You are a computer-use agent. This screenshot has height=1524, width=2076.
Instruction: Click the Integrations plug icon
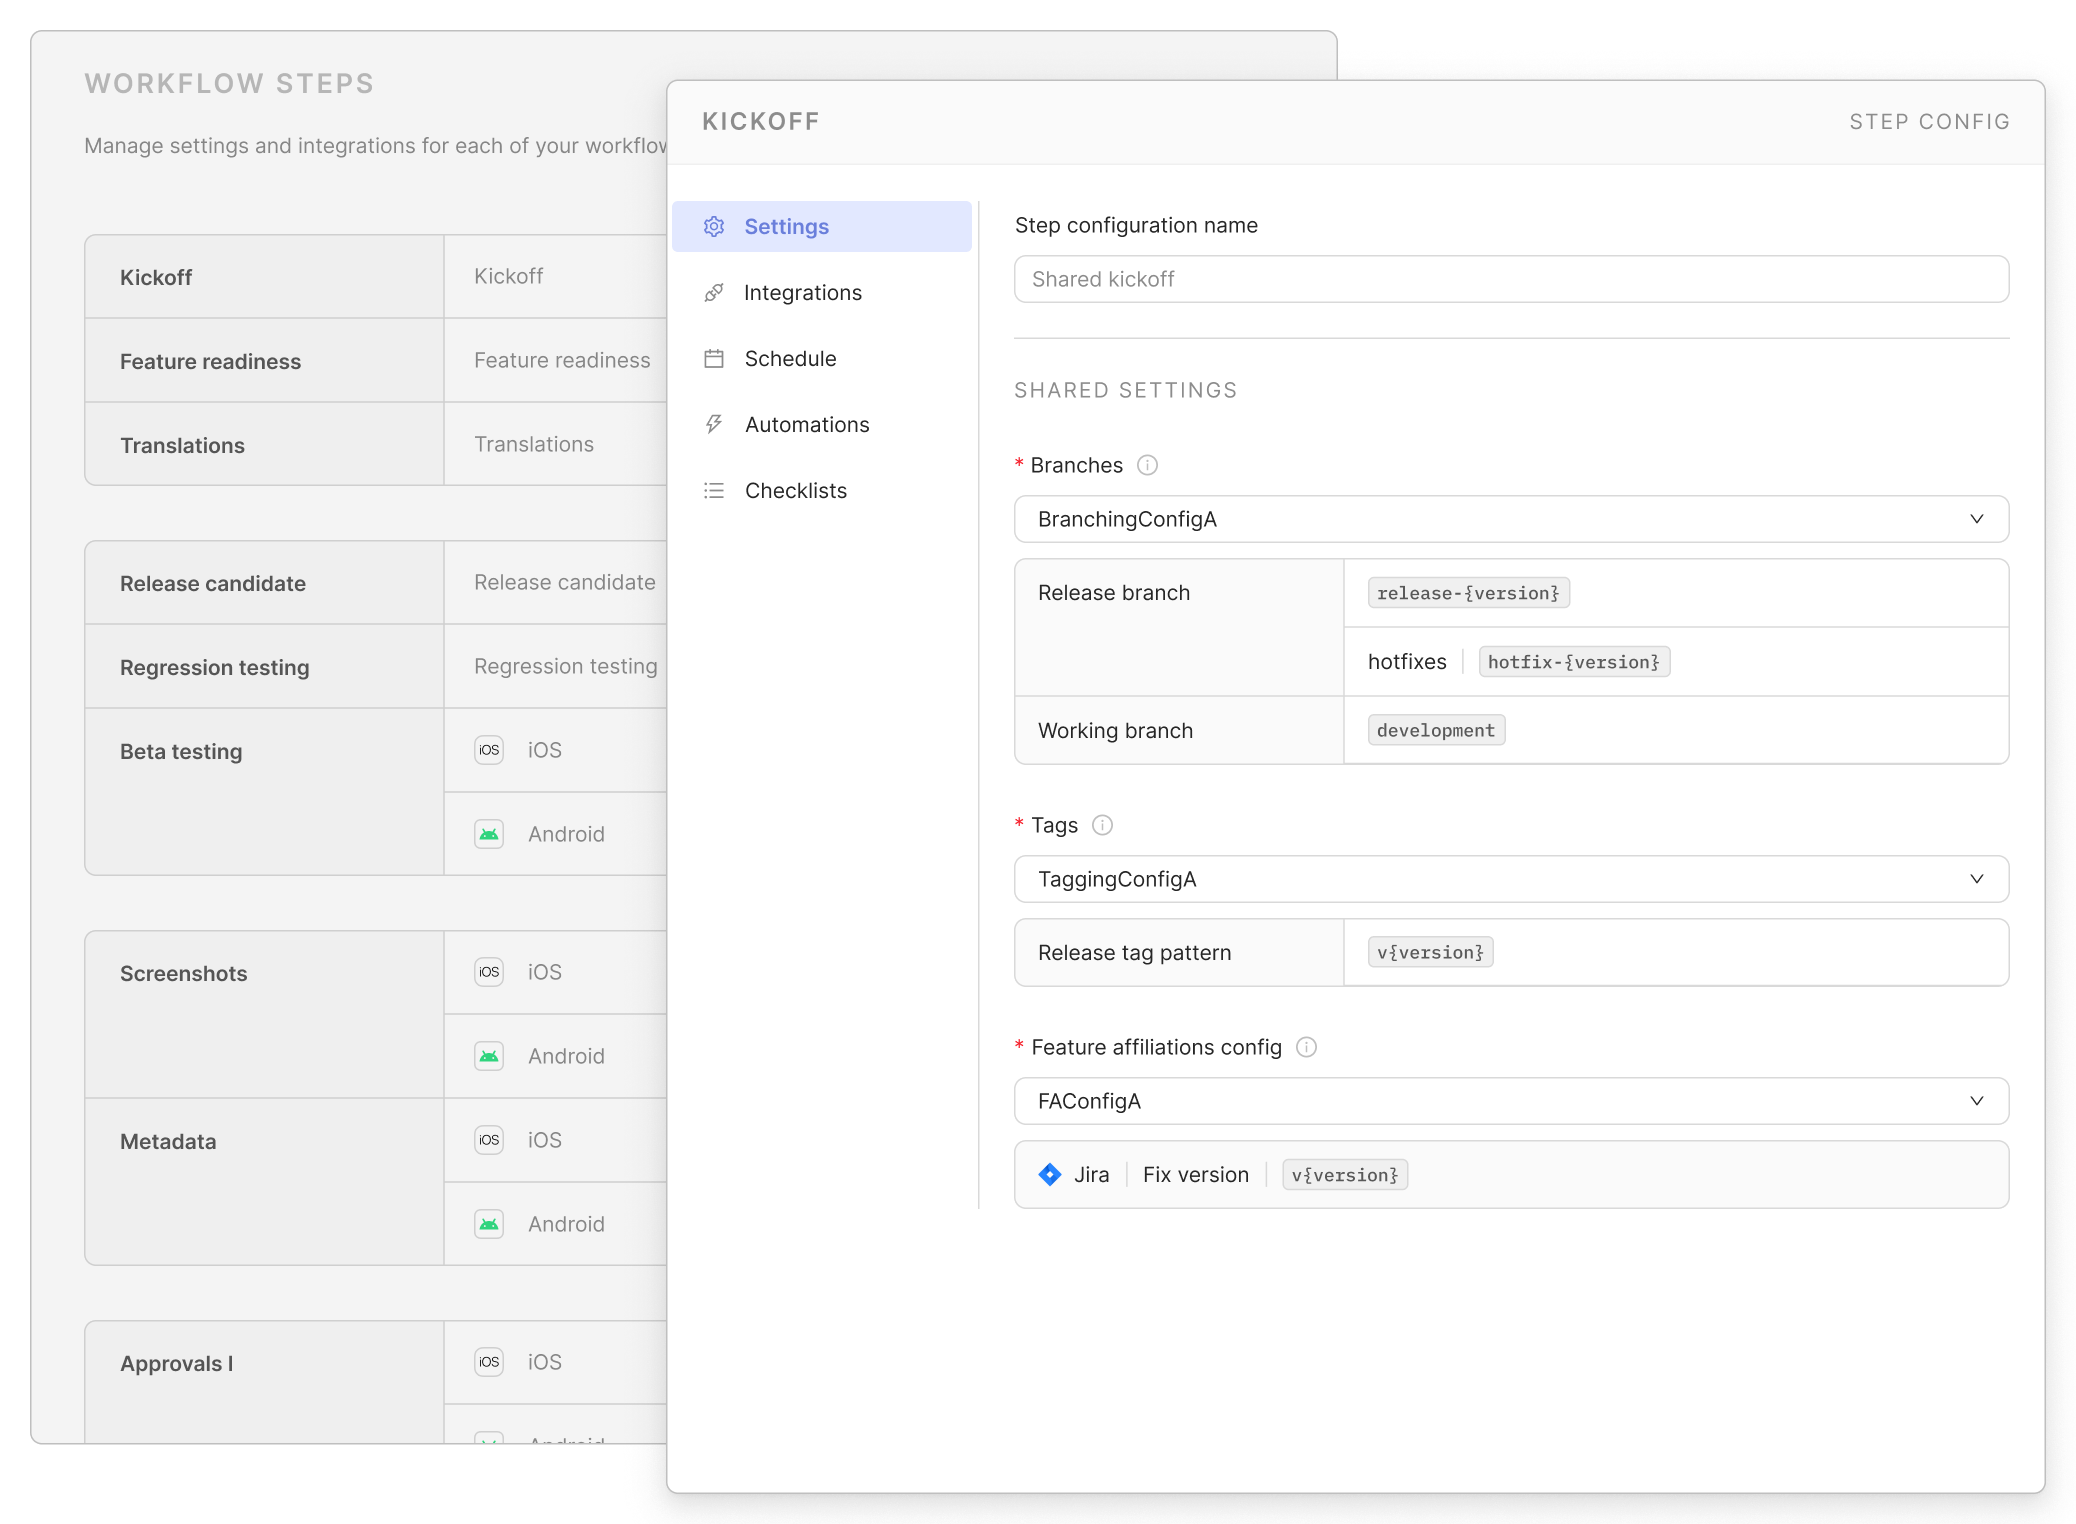click(x=714, y=292)
